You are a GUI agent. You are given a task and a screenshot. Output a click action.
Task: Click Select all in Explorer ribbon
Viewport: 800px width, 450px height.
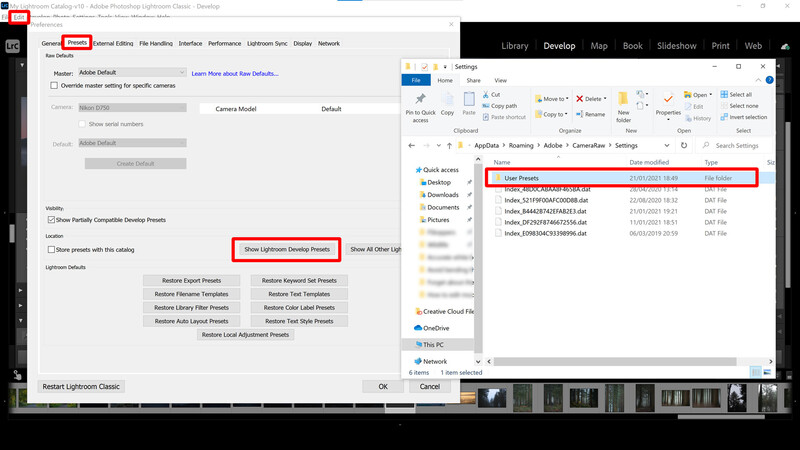[736, 95]
